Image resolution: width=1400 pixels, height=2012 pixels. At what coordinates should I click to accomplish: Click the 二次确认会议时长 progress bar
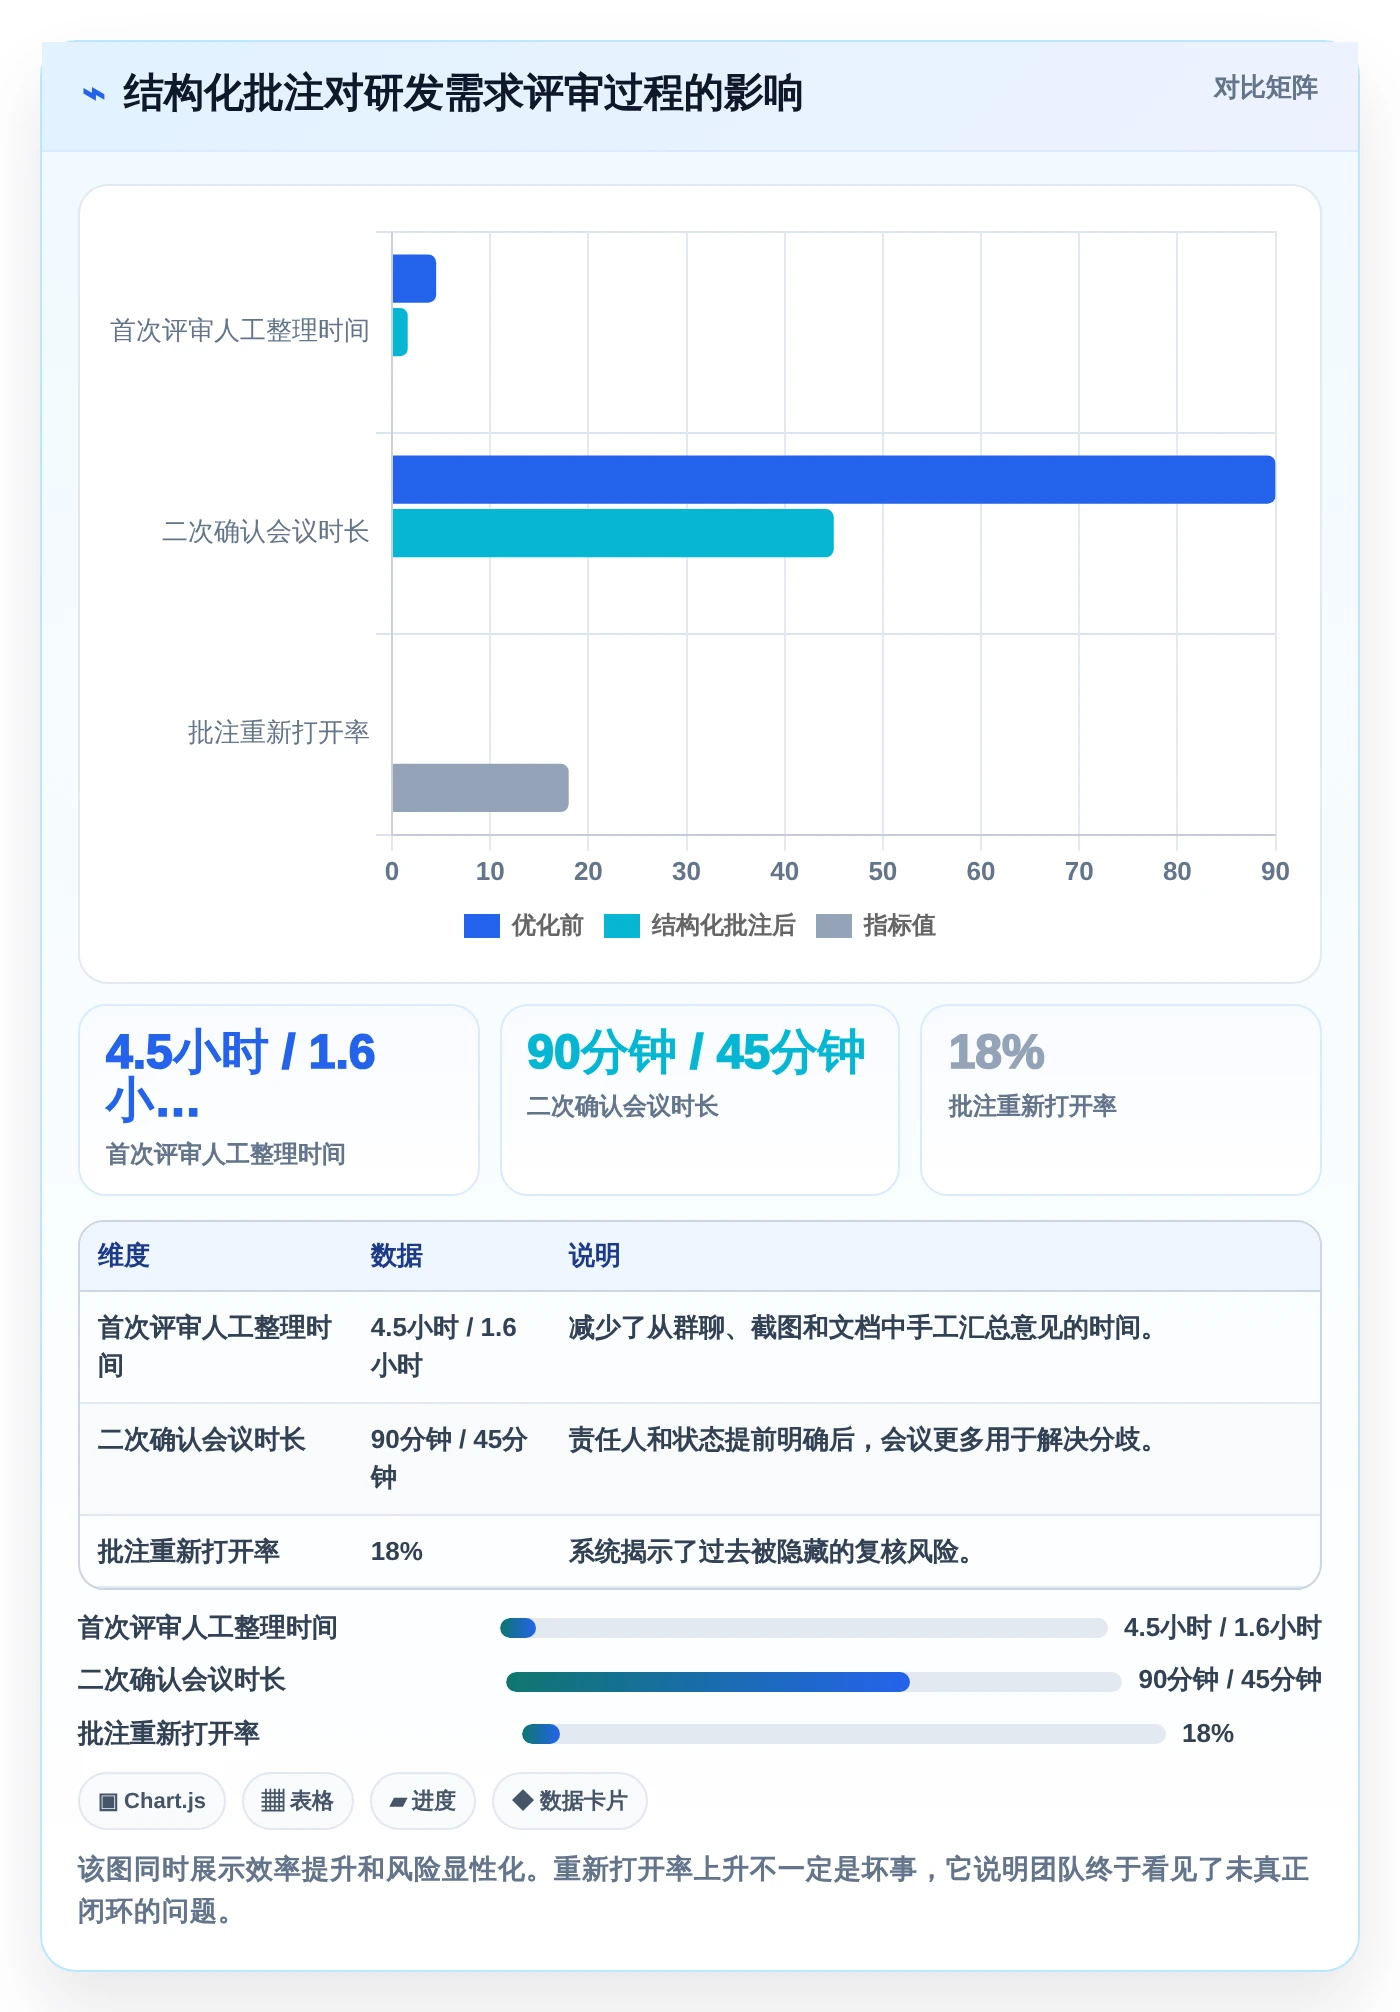pyautogui.click(x=814, y=1682)
